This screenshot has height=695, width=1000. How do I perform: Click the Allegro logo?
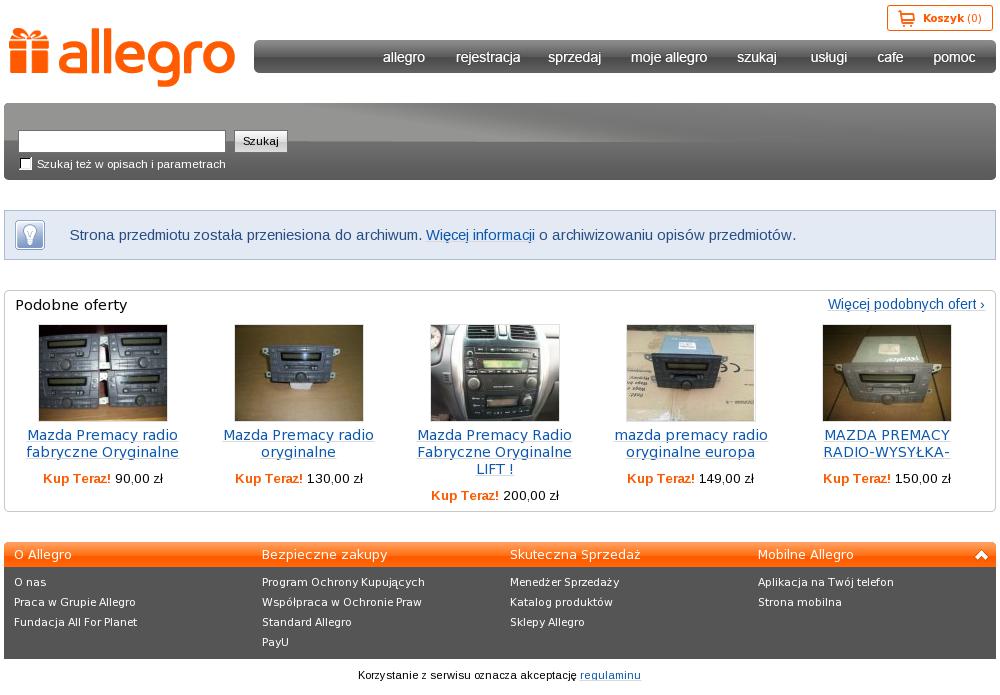[x=122, y=56]
